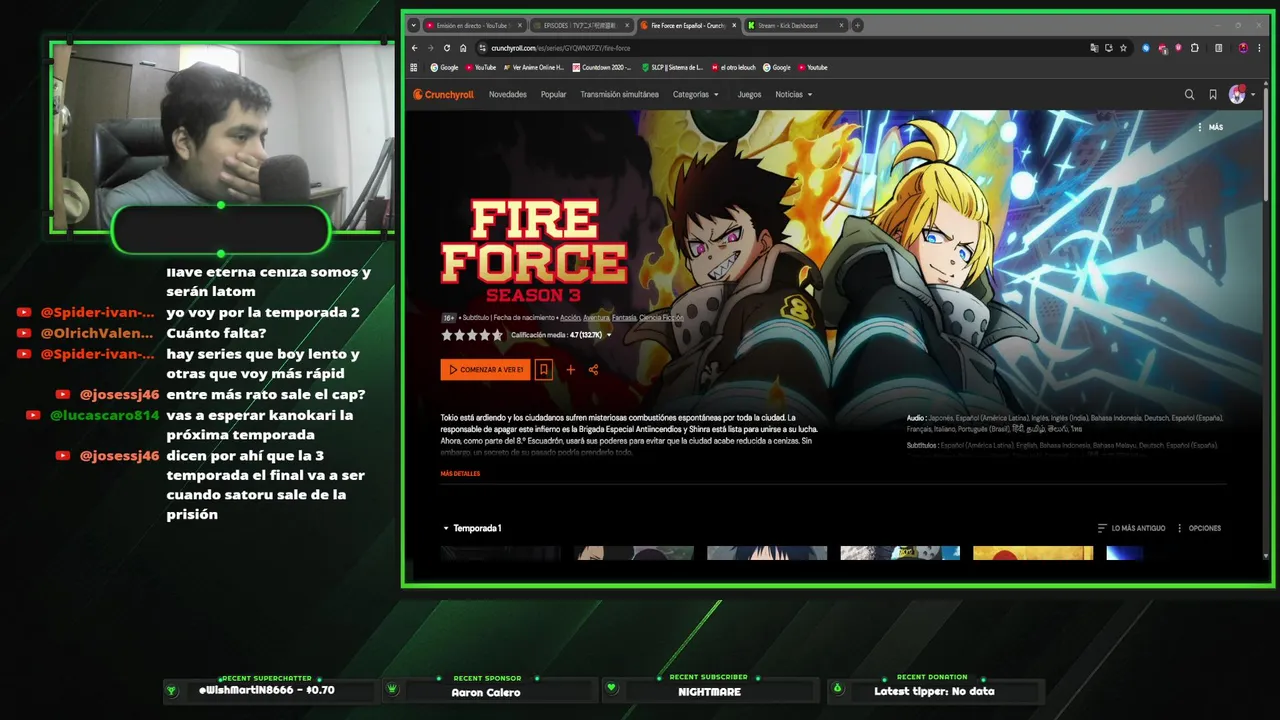This screenshot has height=720, width=1280.
Task: Open the Aventura genre link
Action: (x=596, y=318)
